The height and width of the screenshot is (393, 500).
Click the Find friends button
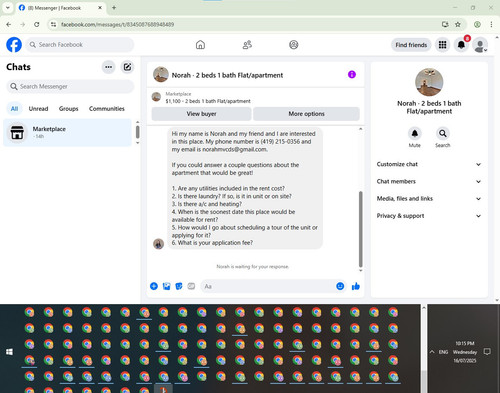click(411, 45)
